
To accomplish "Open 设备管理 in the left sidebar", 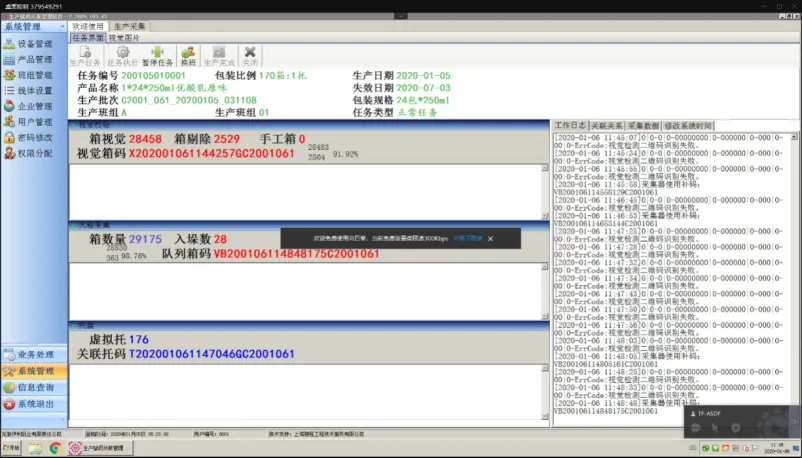I will click(x=34, y=44).
